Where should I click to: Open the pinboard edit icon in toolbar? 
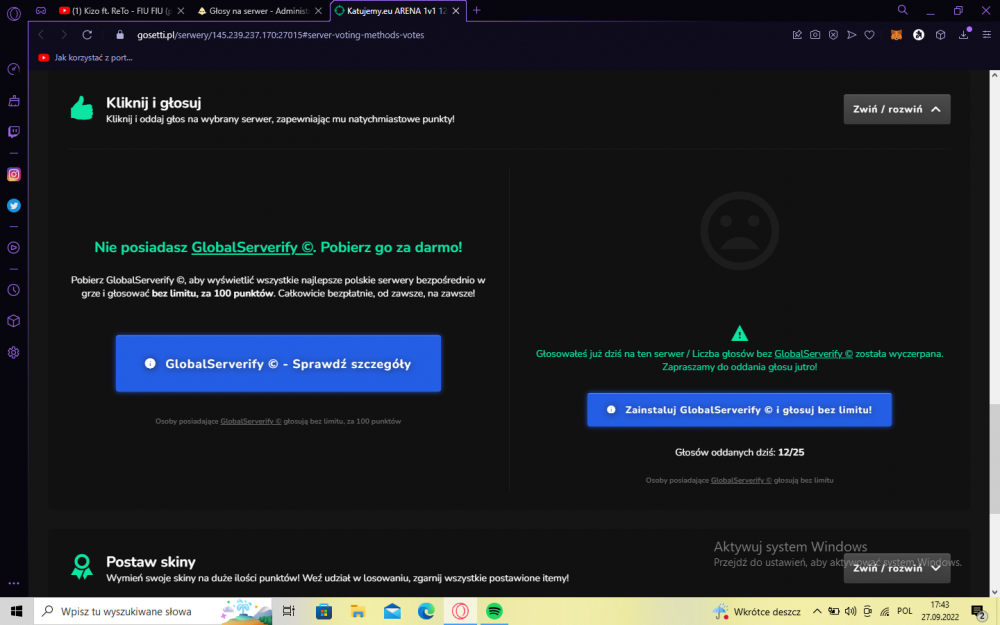(797, 35)
